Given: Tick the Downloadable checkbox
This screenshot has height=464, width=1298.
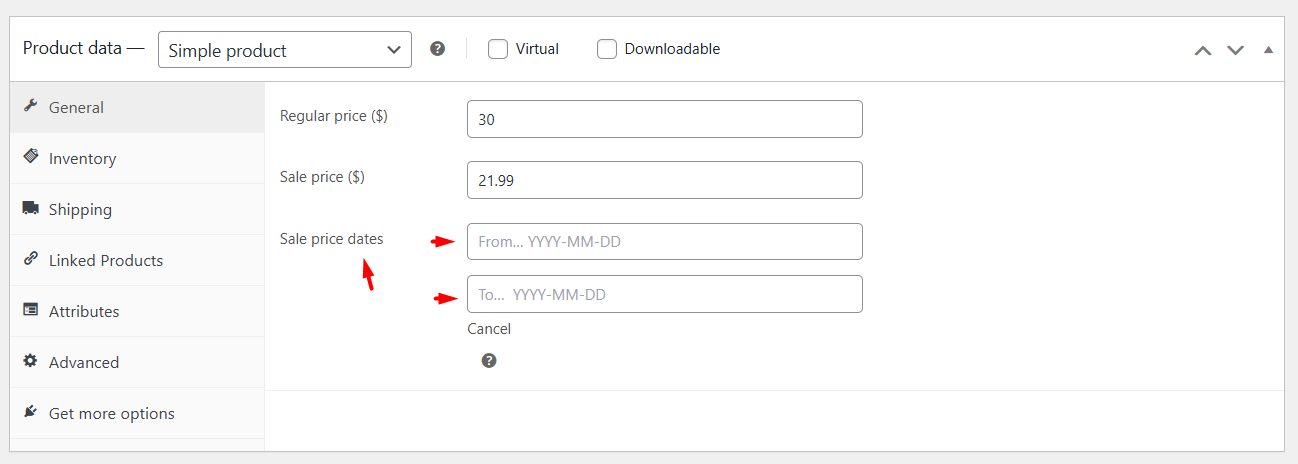Looking at the screenshot, I should click(x=607, y=48).
